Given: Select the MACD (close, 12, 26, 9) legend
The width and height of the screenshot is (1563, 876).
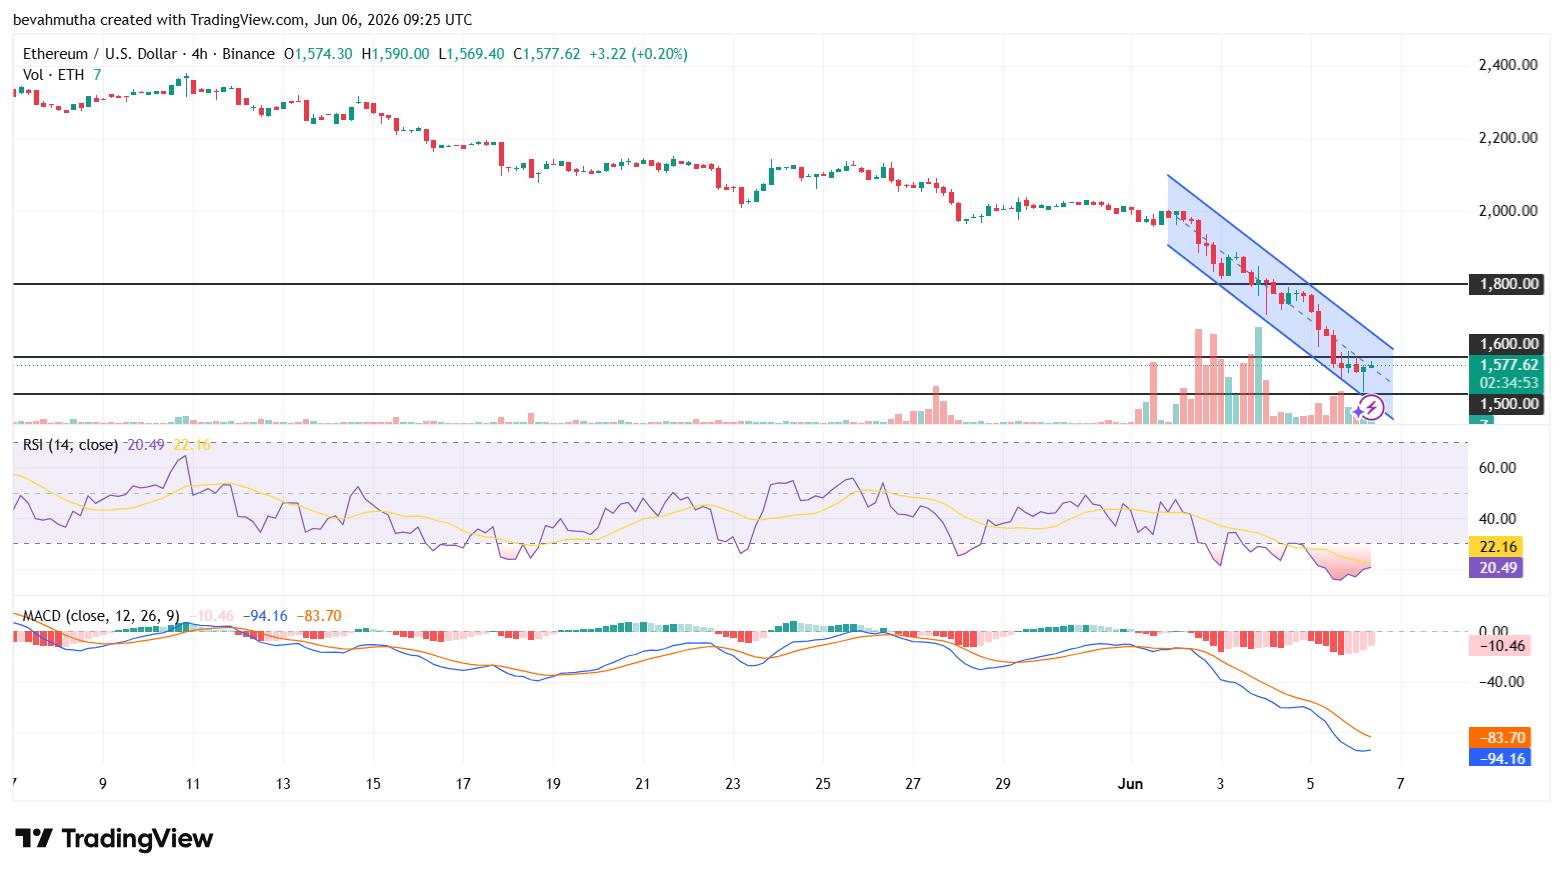Looking at the screenshot, I should click(101, 615).
